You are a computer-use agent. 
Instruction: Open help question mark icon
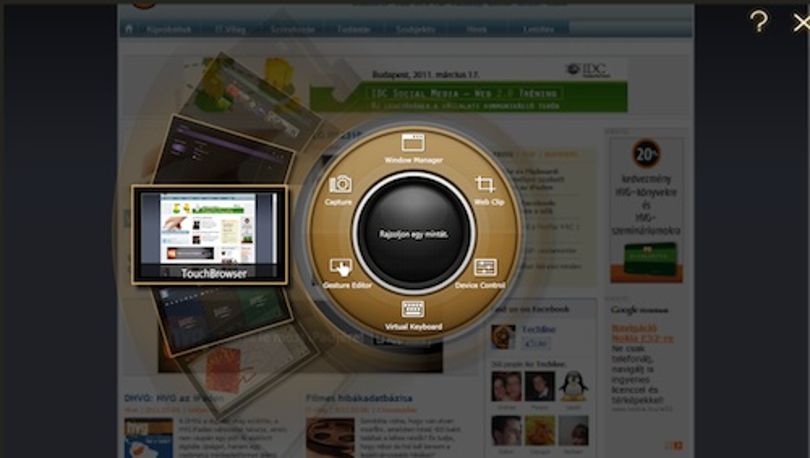click(759, 22)
